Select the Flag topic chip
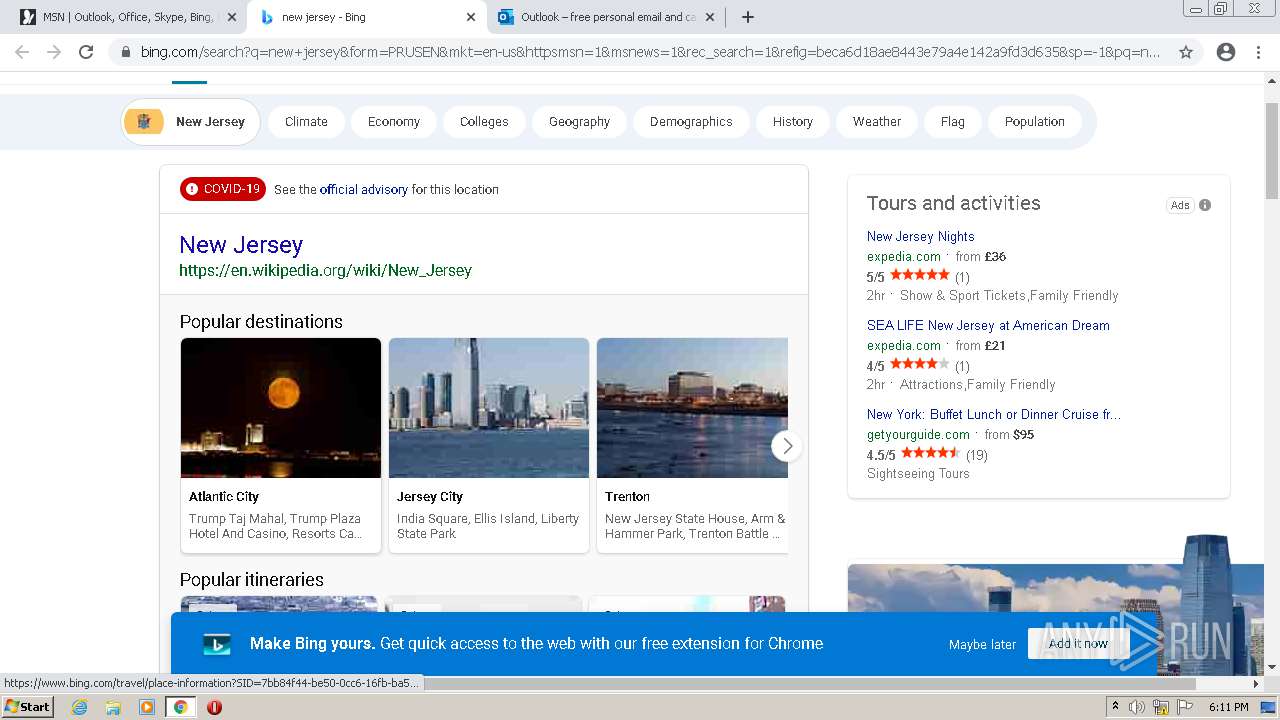Image resolution: width=1280 pixels, height=720 pixels. coord(953,122)
